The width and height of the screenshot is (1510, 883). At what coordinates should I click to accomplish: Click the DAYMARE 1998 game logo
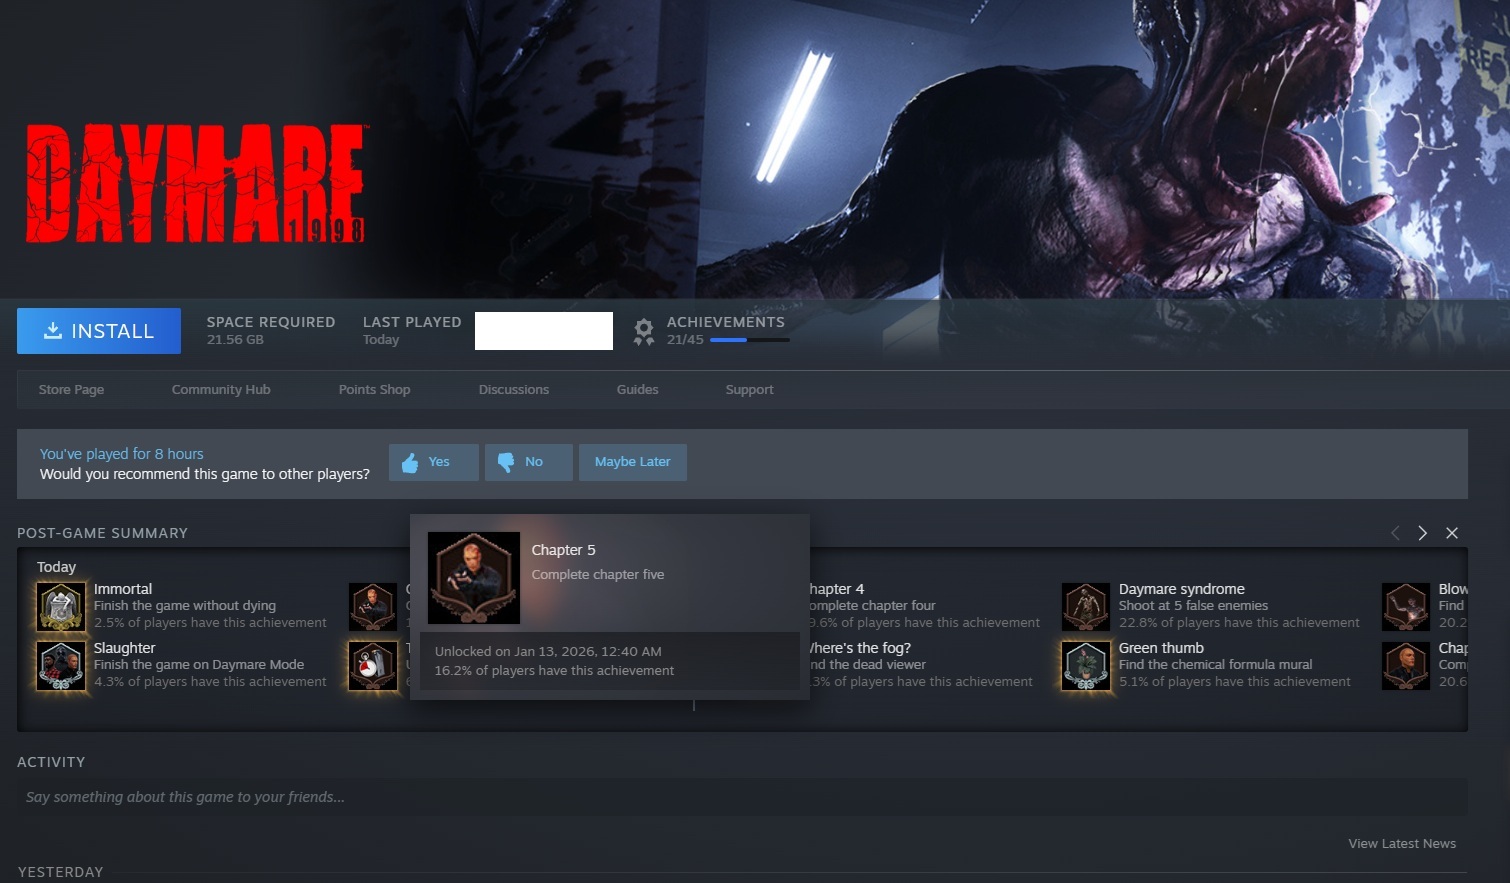click(x=196, y=183)
